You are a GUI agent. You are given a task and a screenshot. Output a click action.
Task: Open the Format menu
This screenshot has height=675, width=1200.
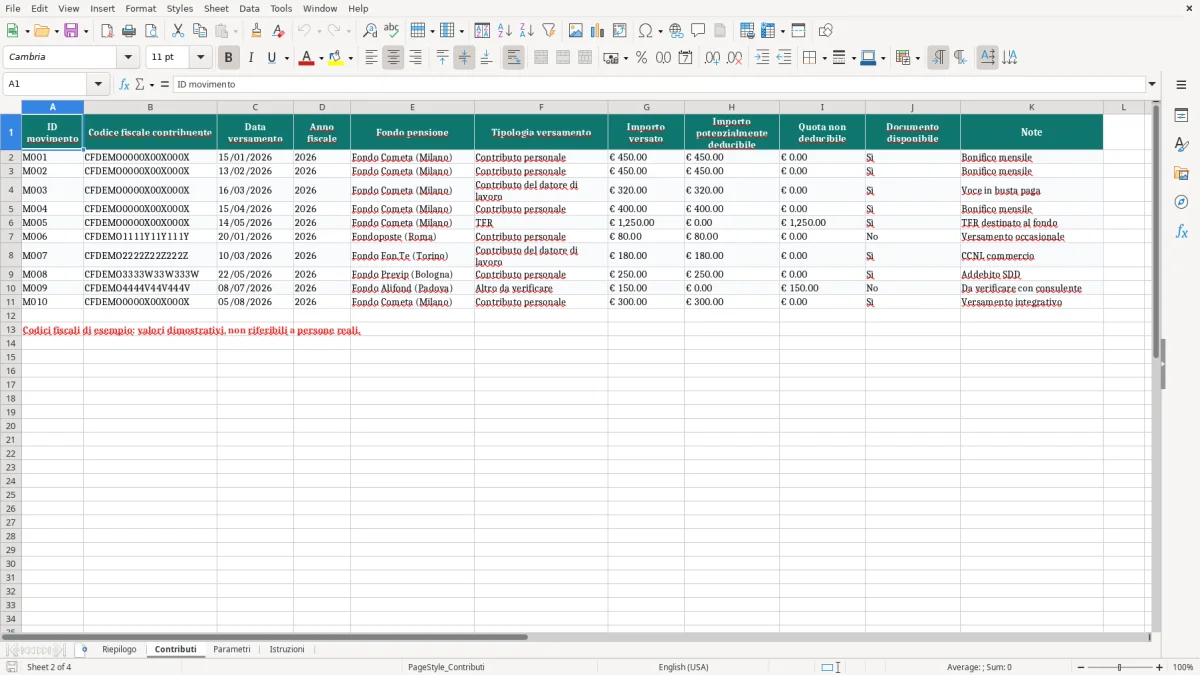coord(140,8)
